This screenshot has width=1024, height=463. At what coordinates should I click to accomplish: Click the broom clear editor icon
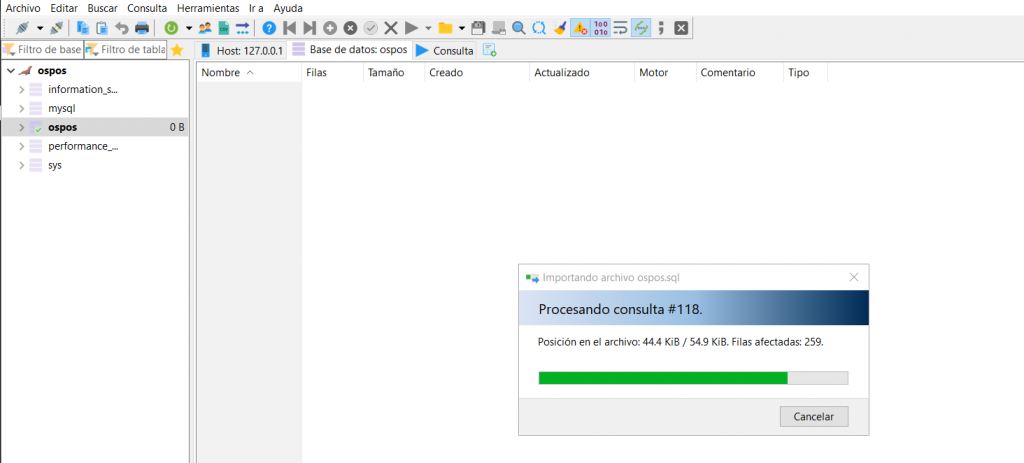click(x=560, y=28)
